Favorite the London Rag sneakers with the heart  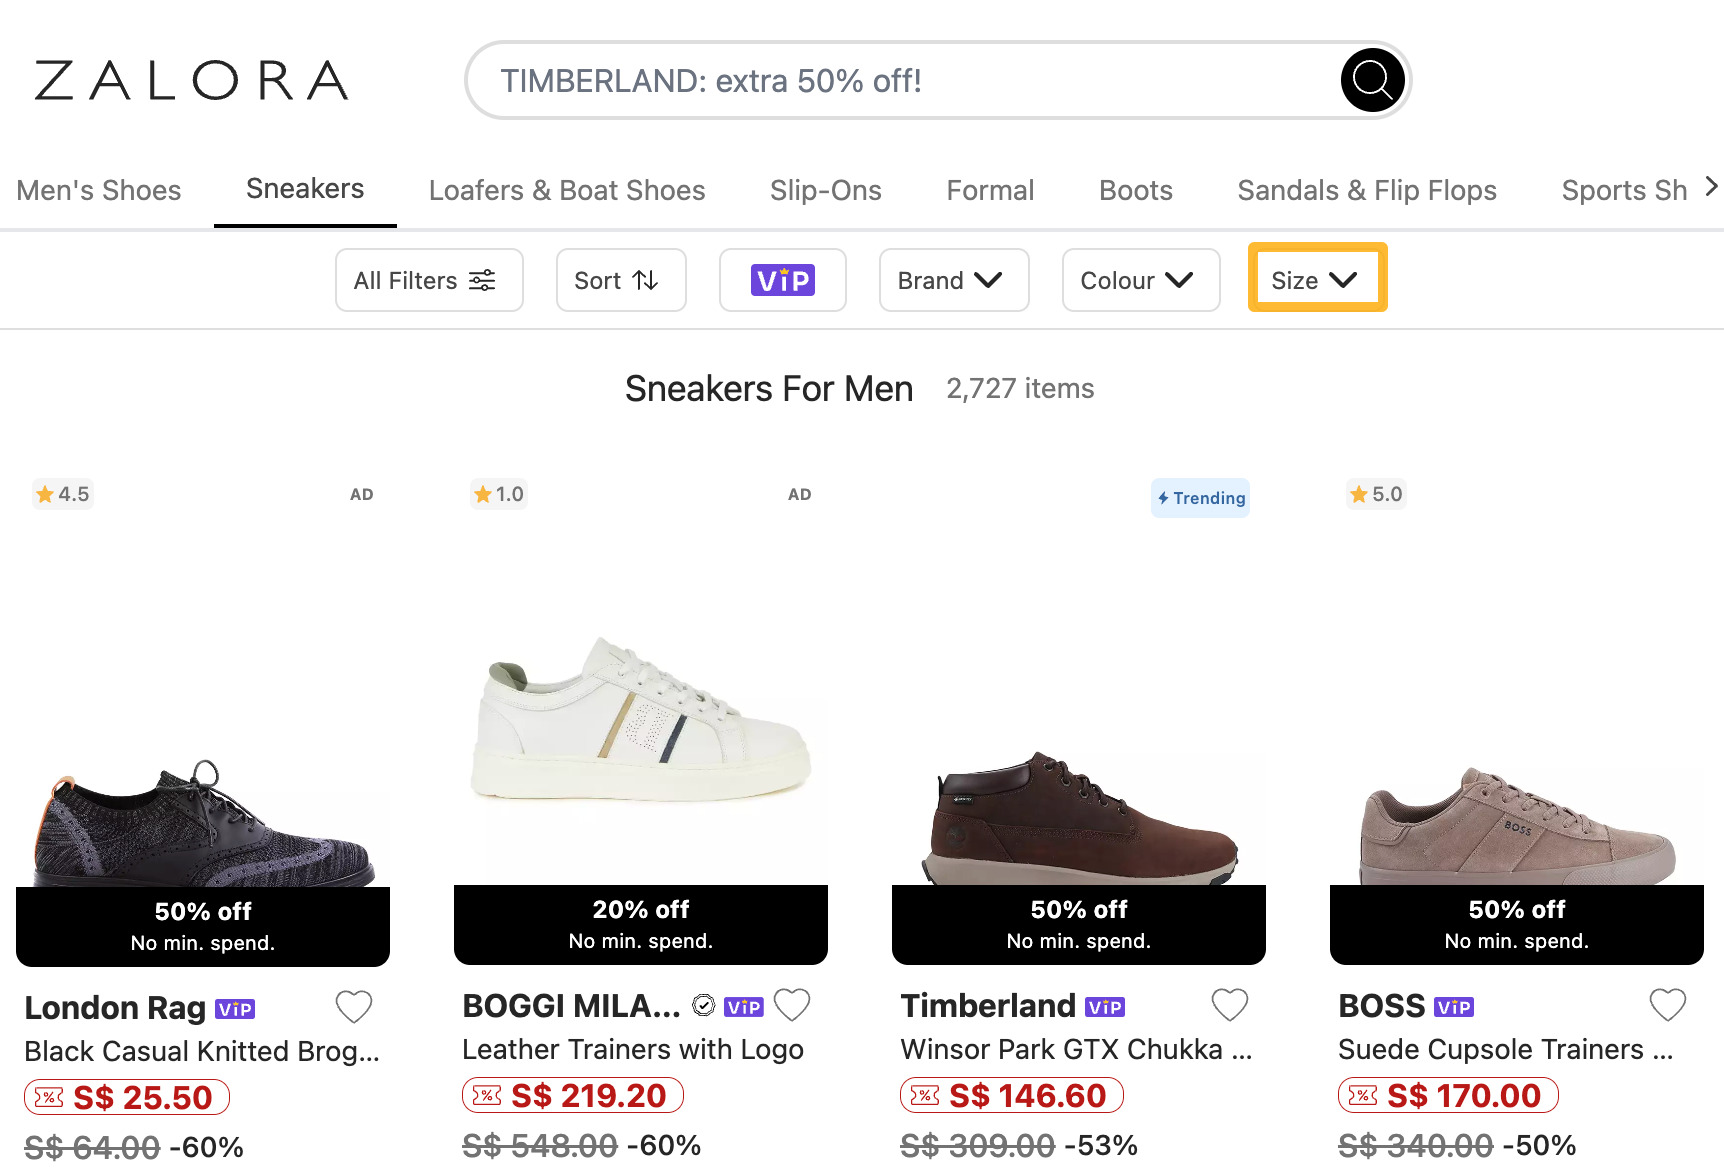pyautogui.click(x=354, y=1006)
